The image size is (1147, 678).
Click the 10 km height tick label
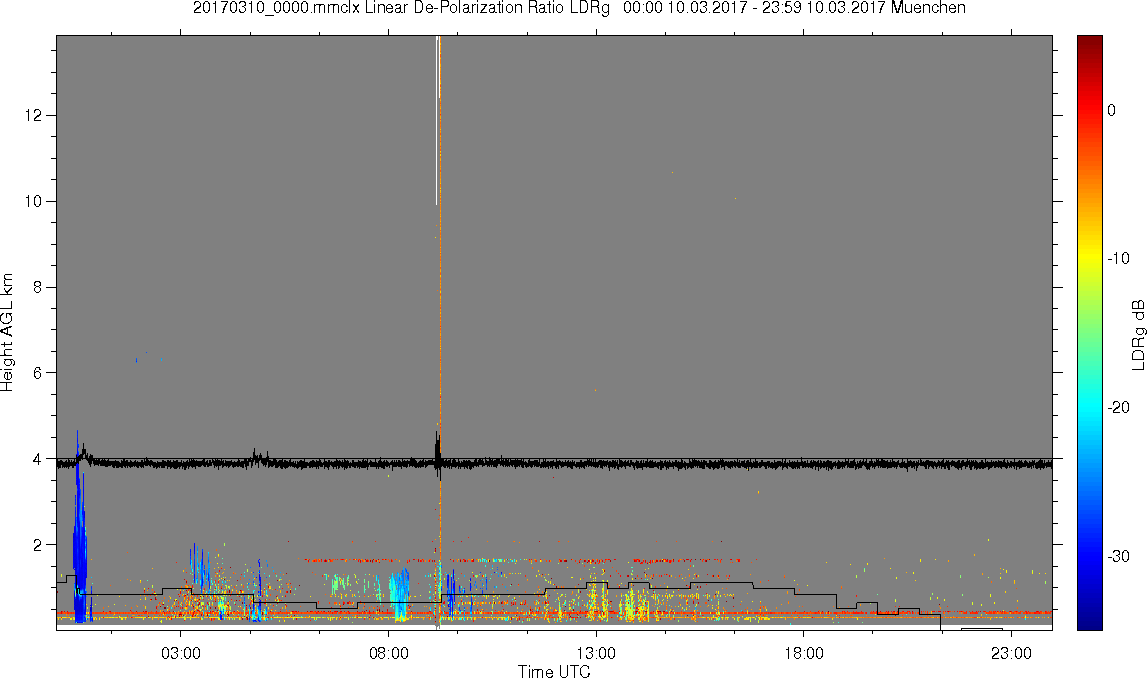[x=34, y=201]
